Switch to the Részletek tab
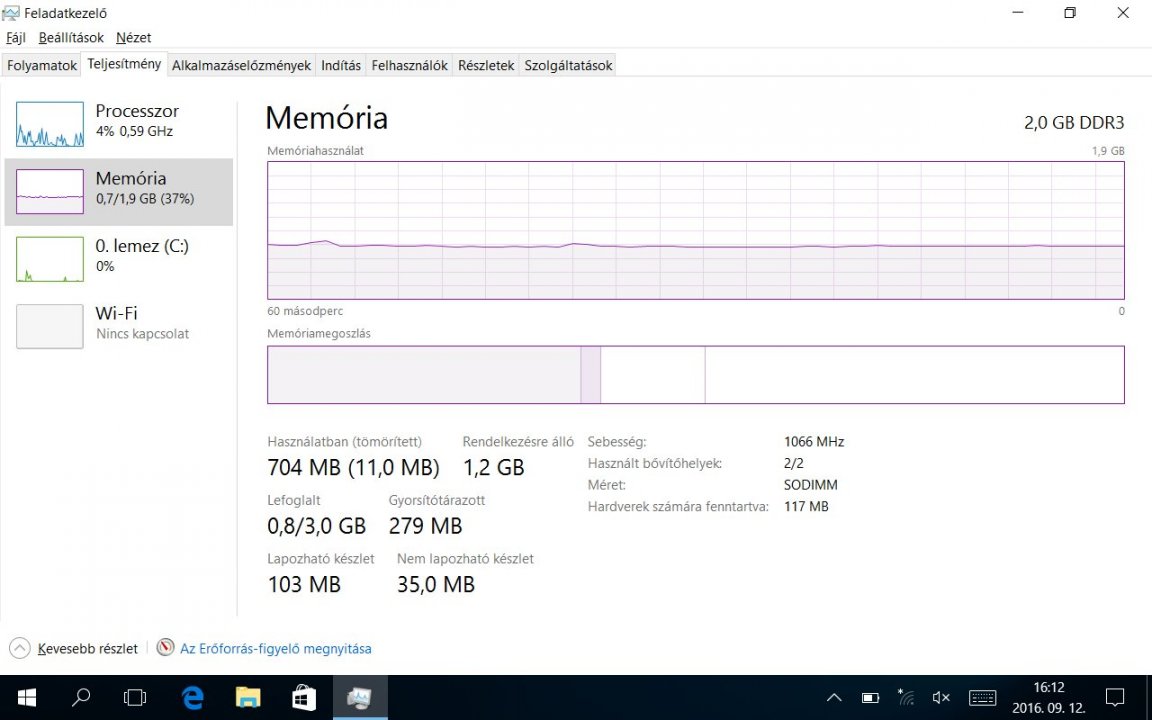The height and width of the screenshot is (720, 1152). [x=486, y=66]
